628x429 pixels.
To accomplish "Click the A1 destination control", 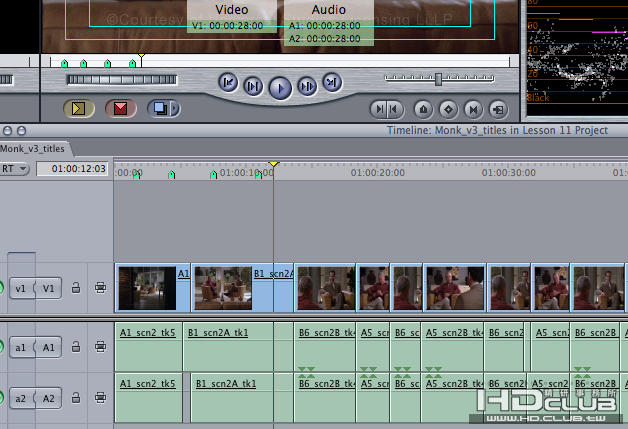I will (x=48, y=347).
